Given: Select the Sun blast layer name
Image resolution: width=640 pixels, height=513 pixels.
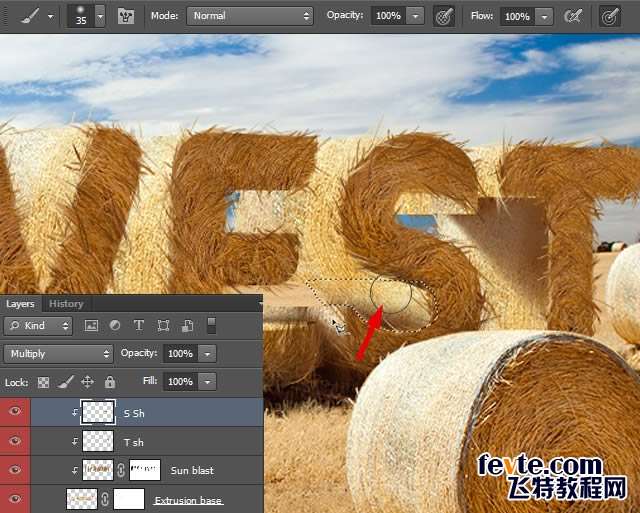Looking at the screenshot, I should point(192,471).
